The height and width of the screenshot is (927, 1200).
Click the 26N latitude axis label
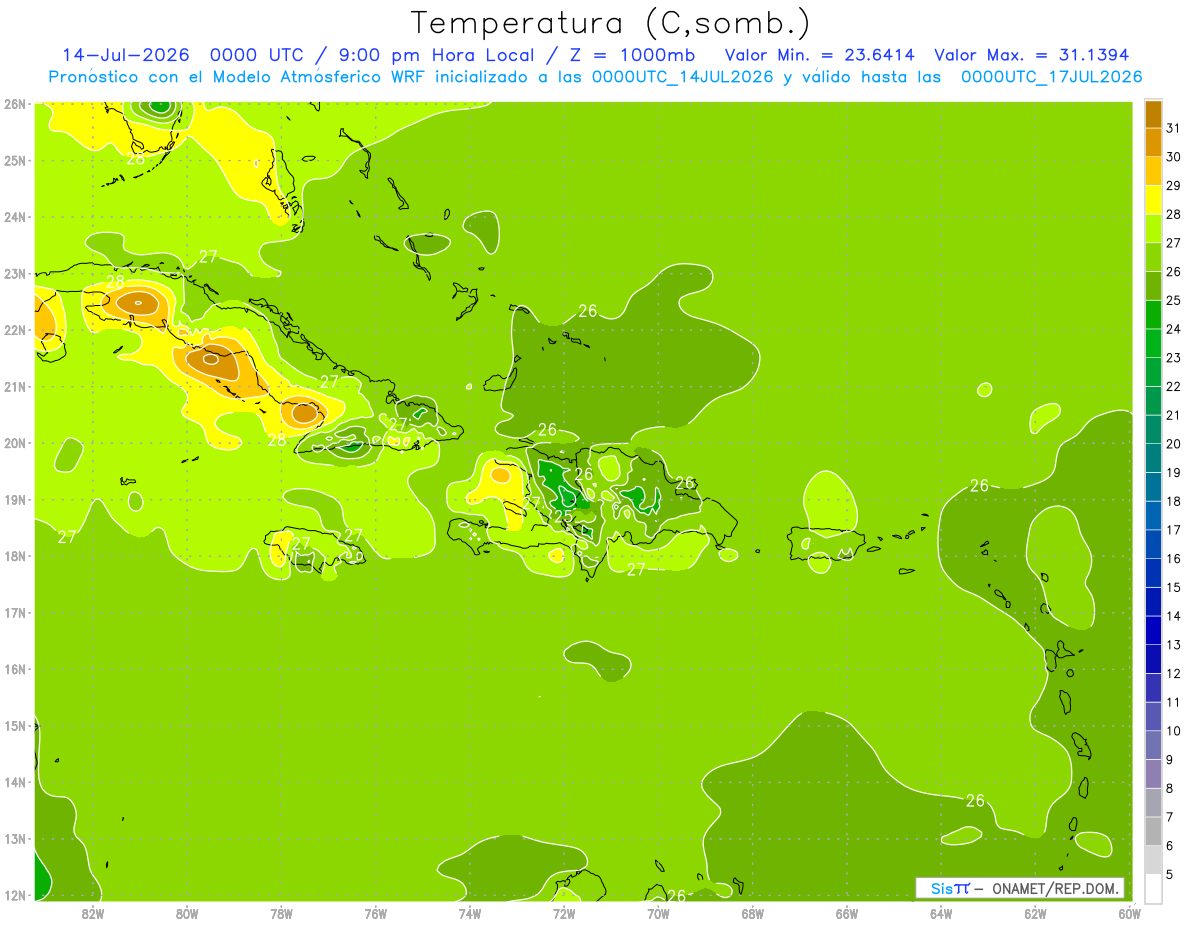(x=15, y=104)
